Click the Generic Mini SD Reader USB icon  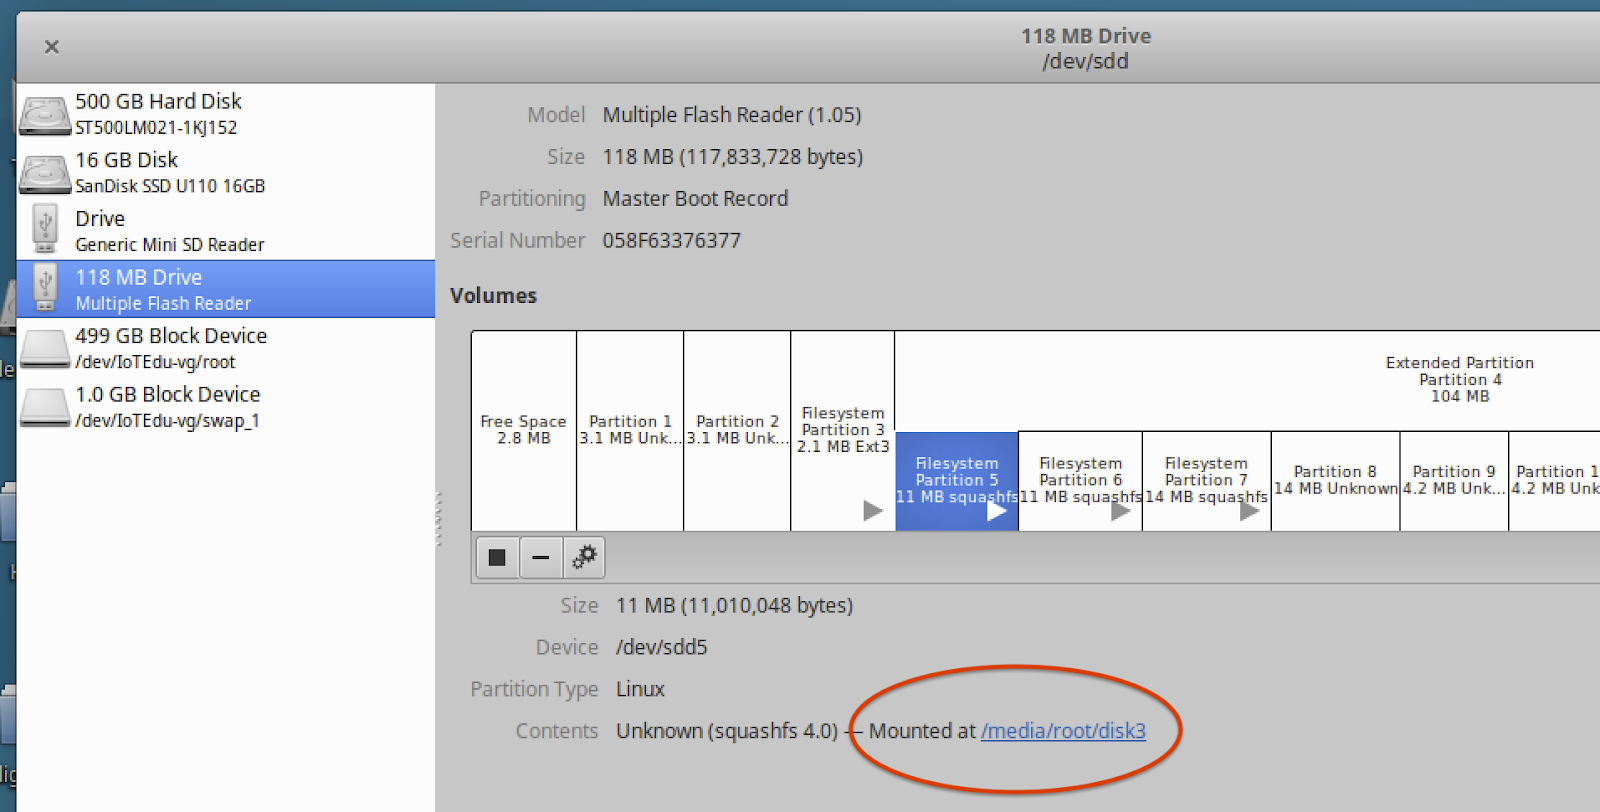pos(45,230)
